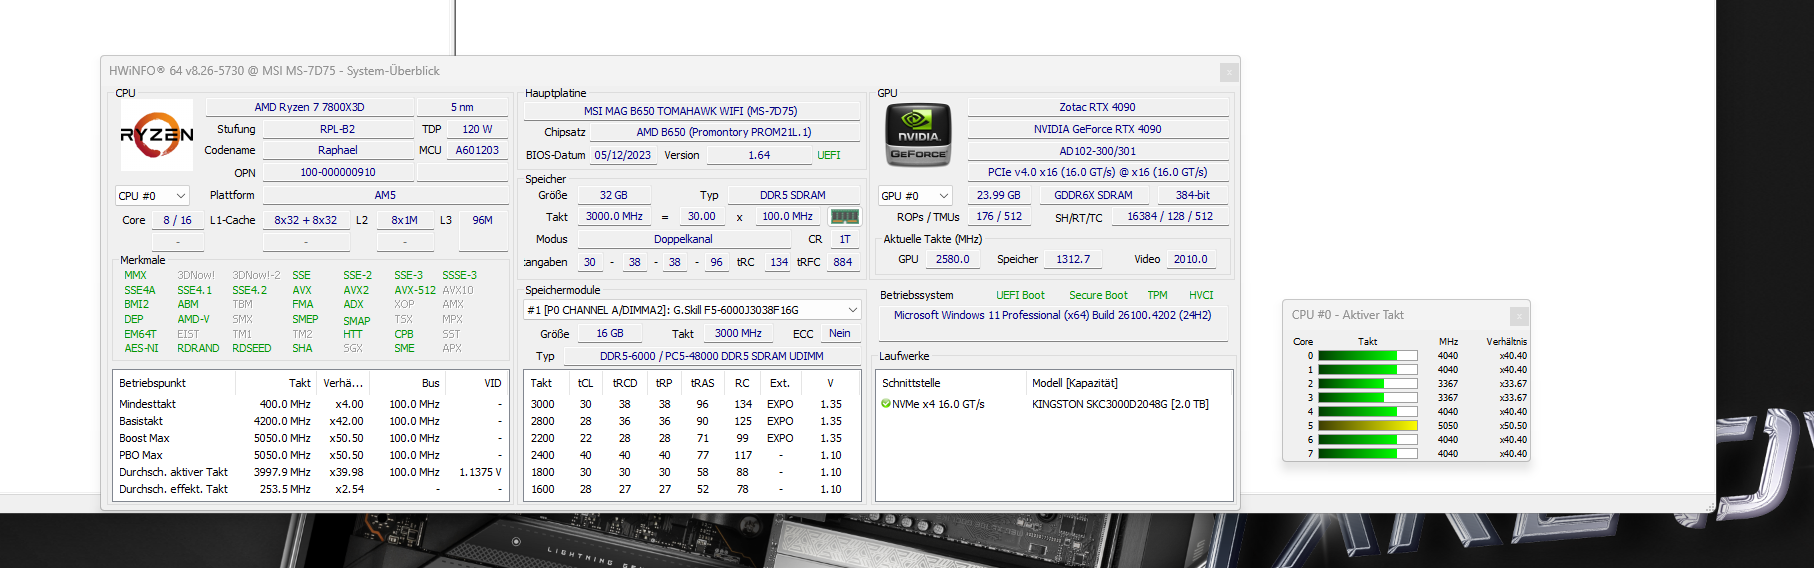Click the Core 3 clock bar
The image size is (1814, 568).
coord(1367,398)
